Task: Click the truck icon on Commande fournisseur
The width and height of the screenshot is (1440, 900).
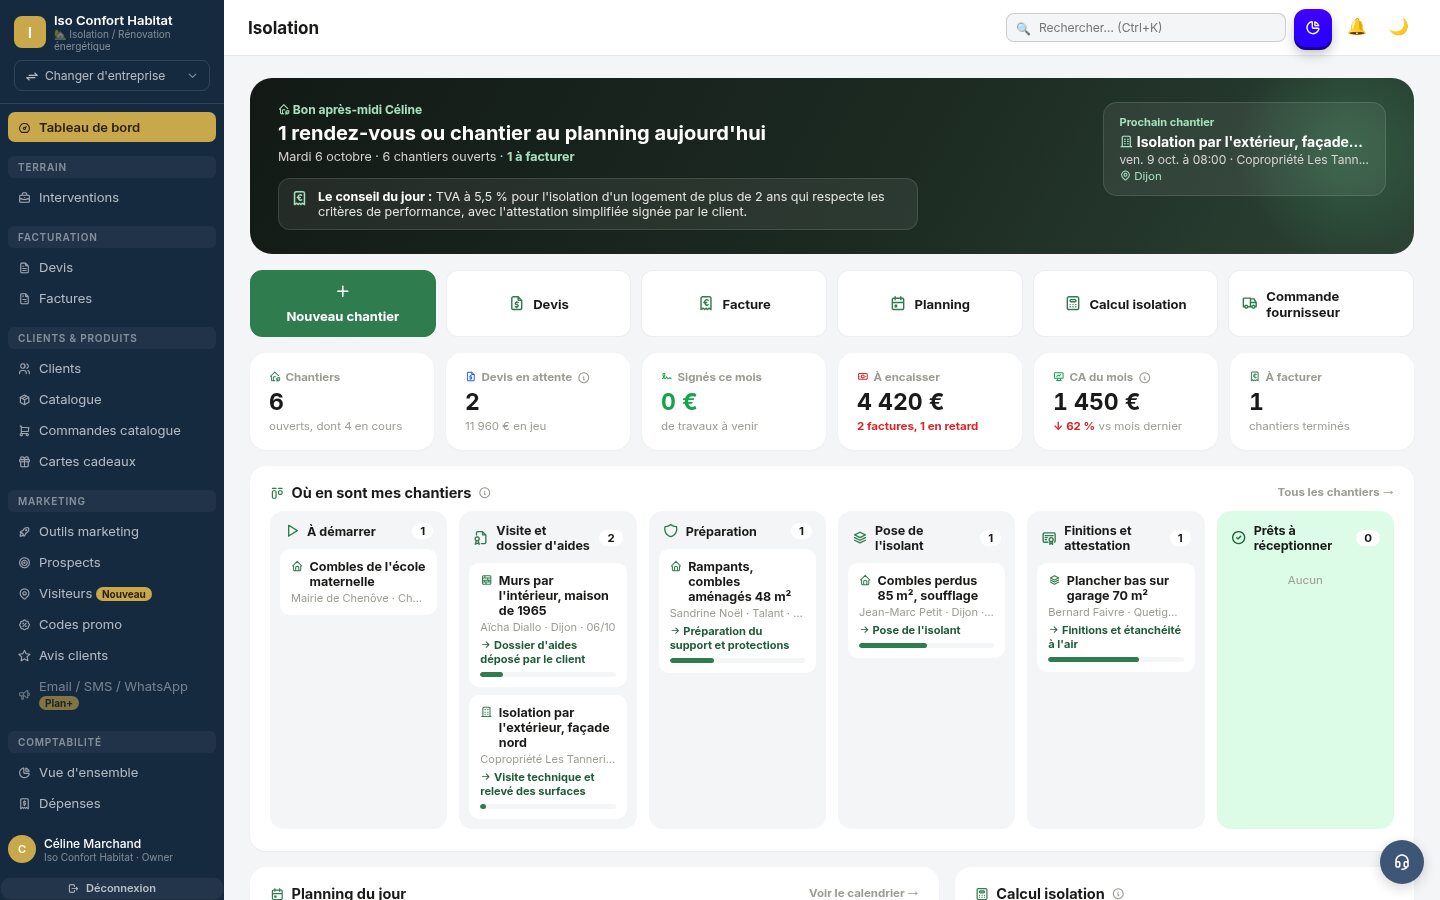Action: [1250, 304]
